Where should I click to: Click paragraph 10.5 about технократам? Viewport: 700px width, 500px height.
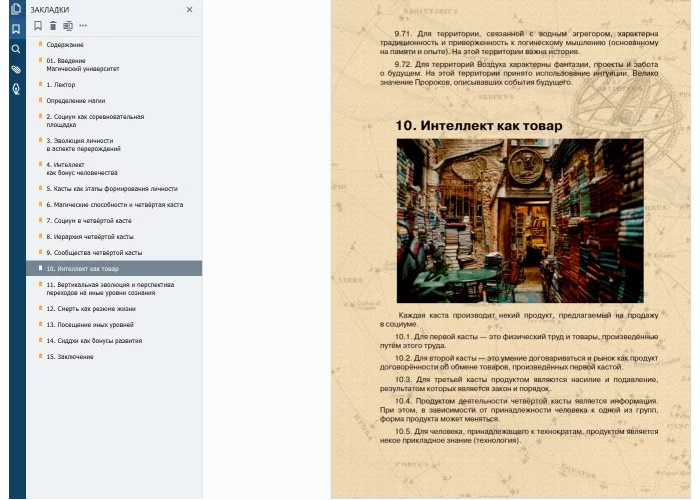[x=519, y=436]
